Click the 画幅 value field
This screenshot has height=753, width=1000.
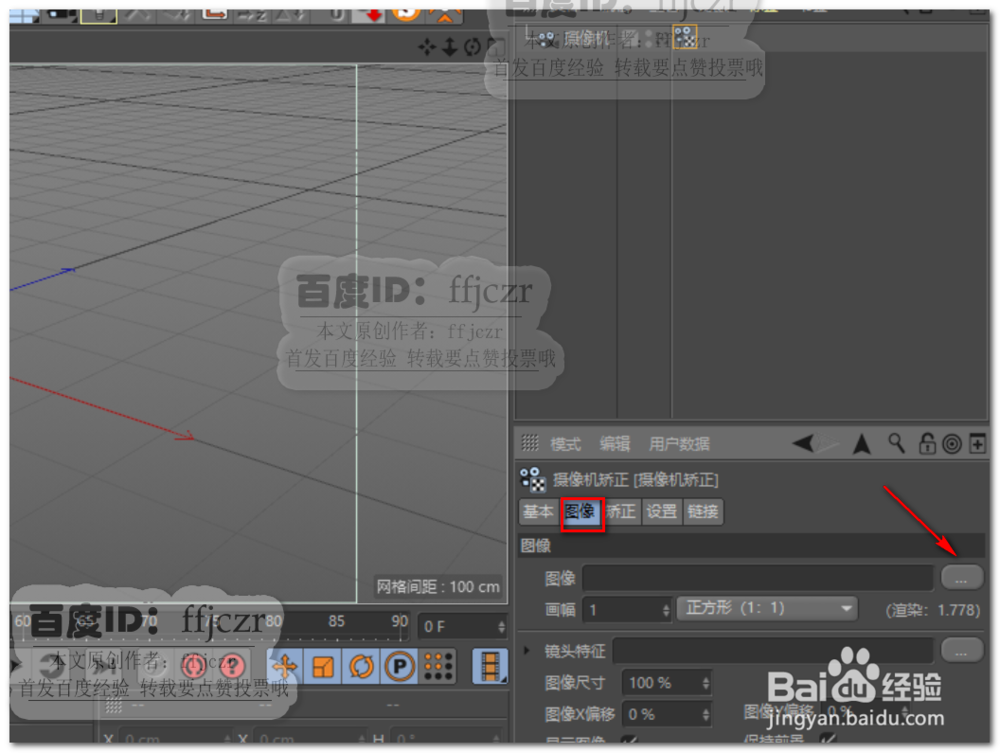pyautogui.click(x=622, y=610)
